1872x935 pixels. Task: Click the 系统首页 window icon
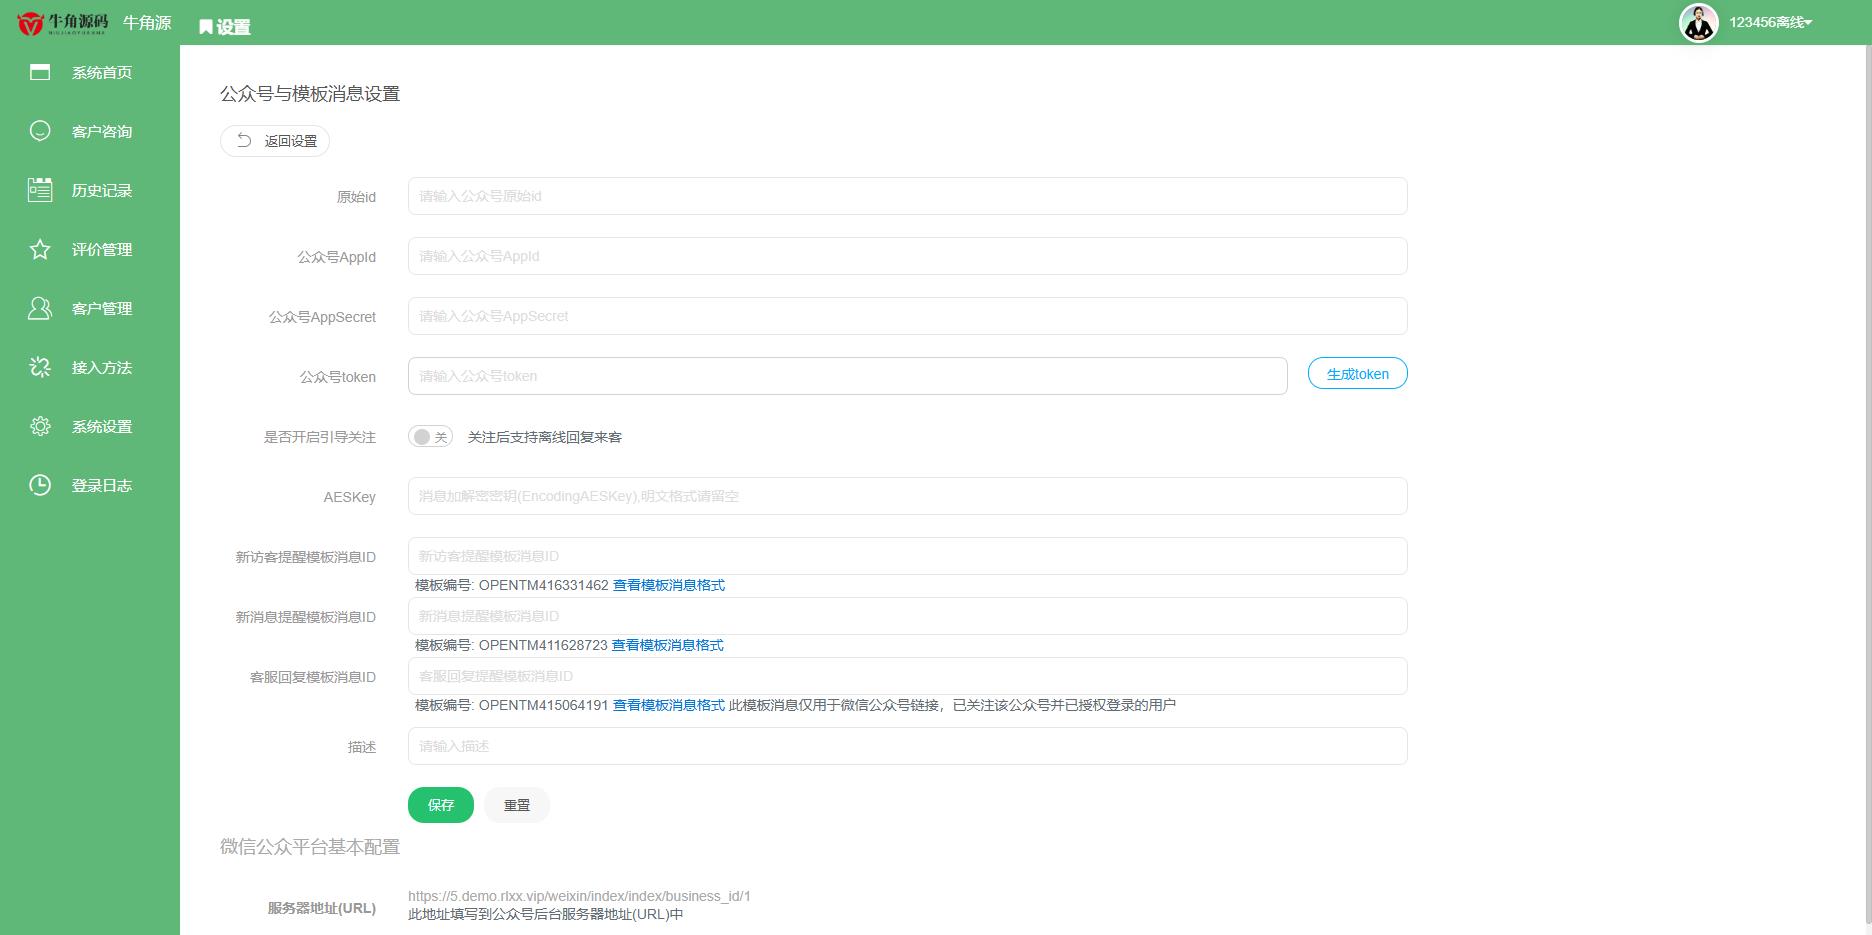click(x=40, y=72)
